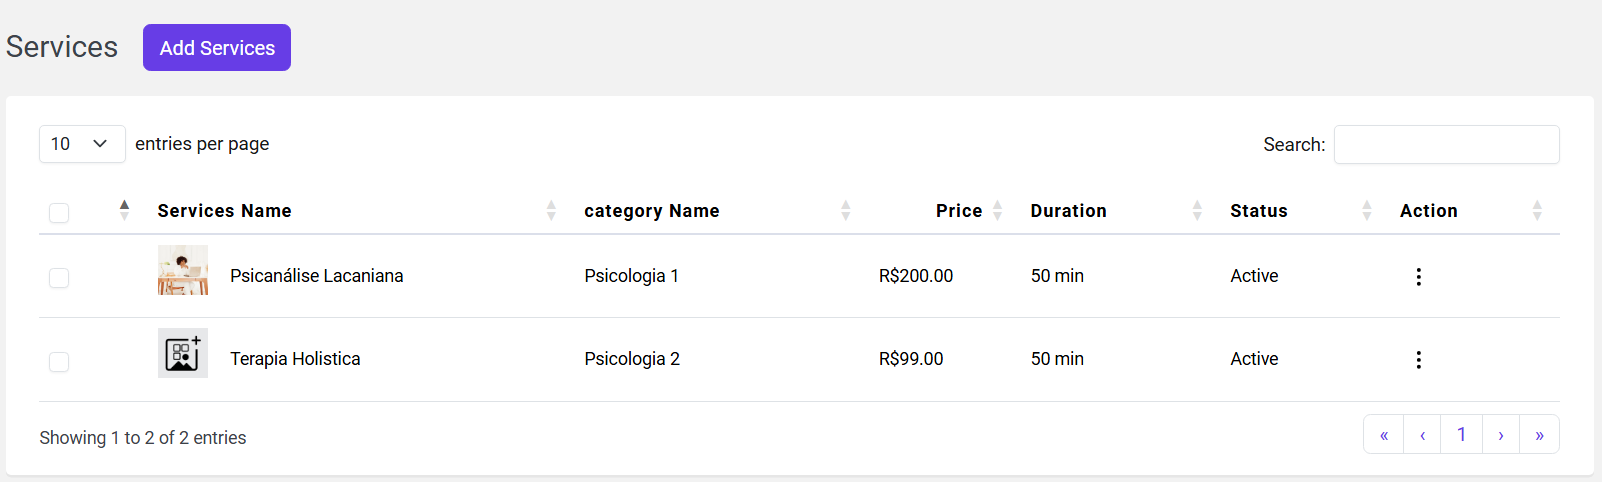Screen dimensions: 1602x482
Task: Sort table by Services Name
Action: point(224,211)
